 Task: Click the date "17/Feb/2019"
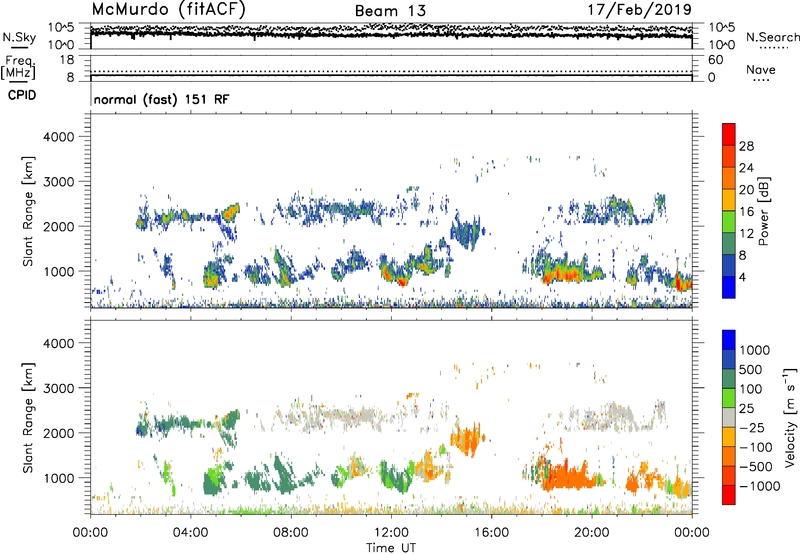(x=640, y=10)
